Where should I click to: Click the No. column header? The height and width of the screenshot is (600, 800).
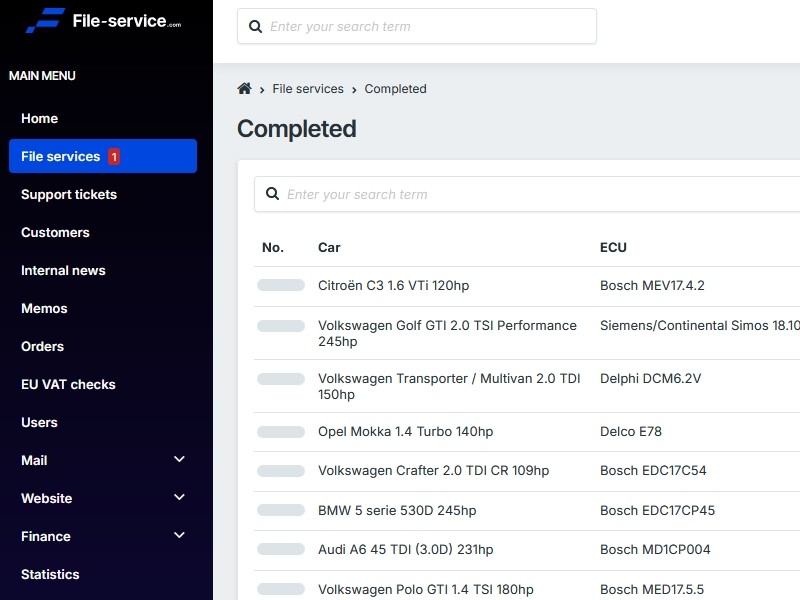[x=273, y=247]
